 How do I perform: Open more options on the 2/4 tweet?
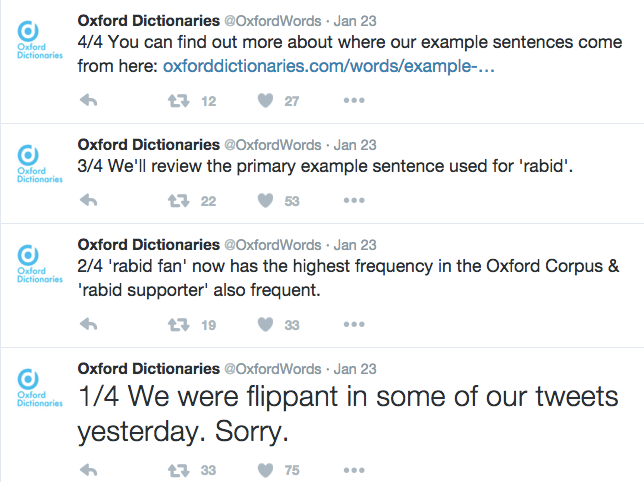point(354,324)
